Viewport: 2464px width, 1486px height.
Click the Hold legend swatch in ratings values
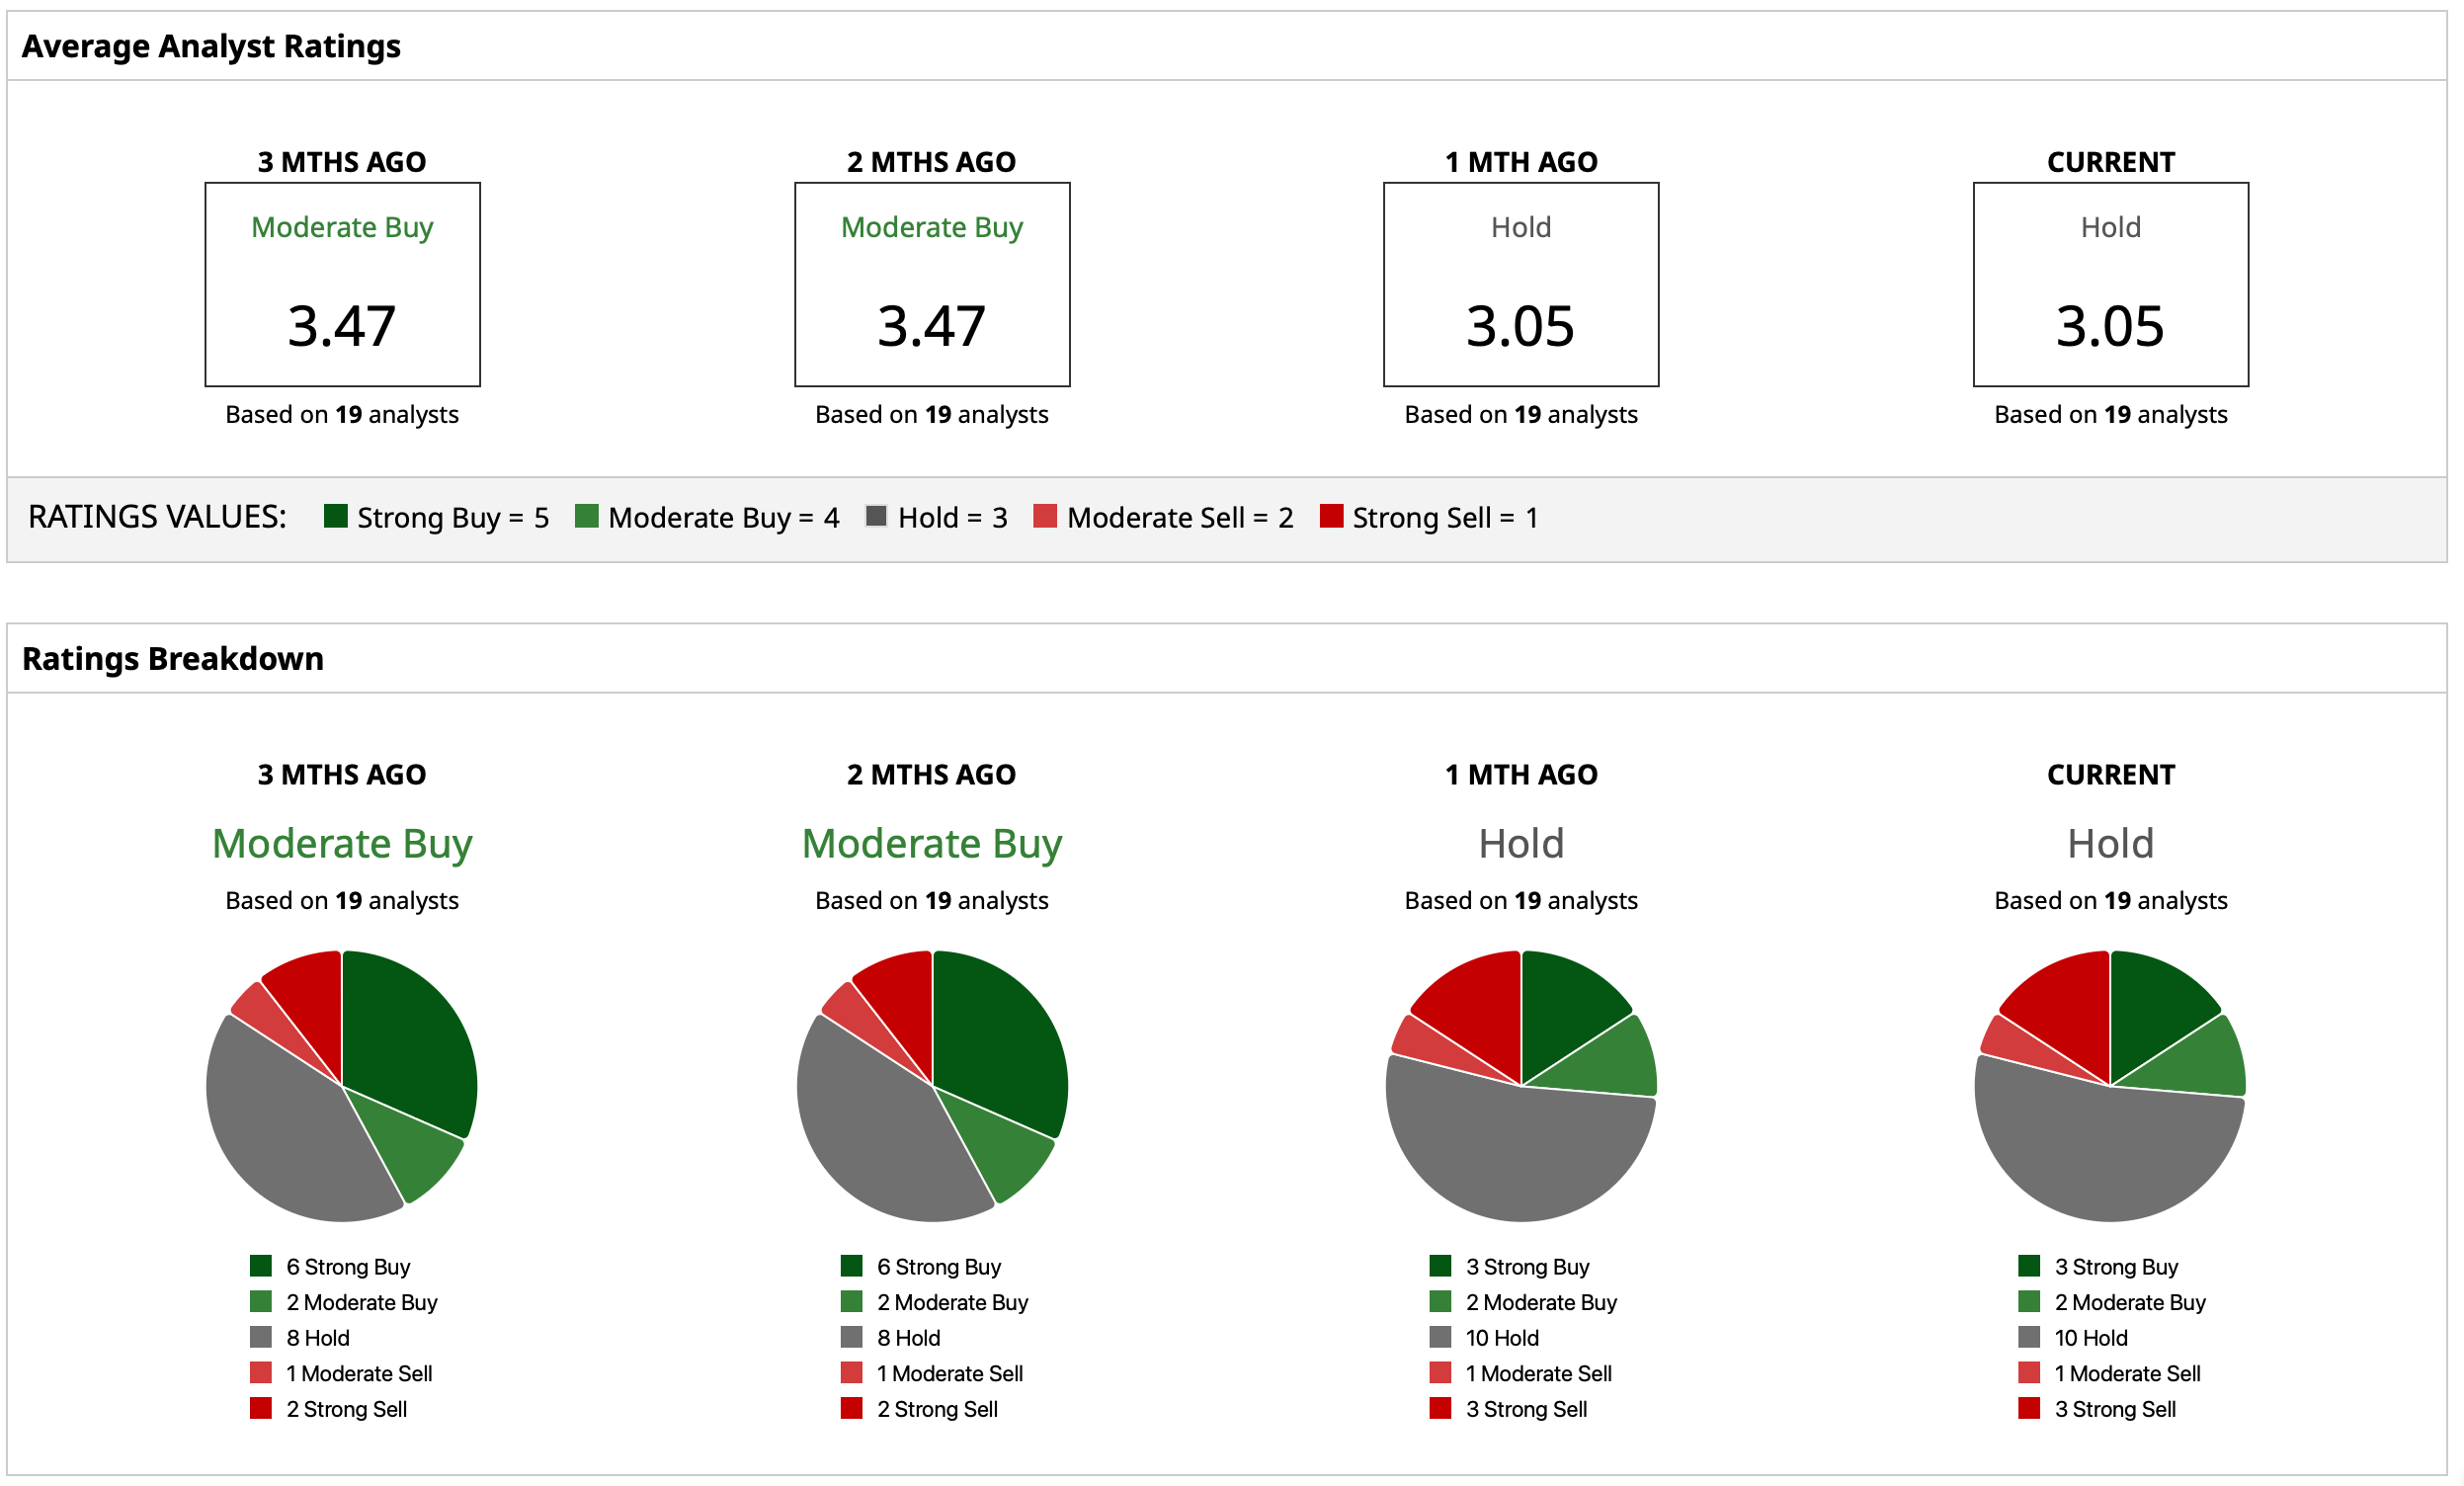[x=876, y=516]
